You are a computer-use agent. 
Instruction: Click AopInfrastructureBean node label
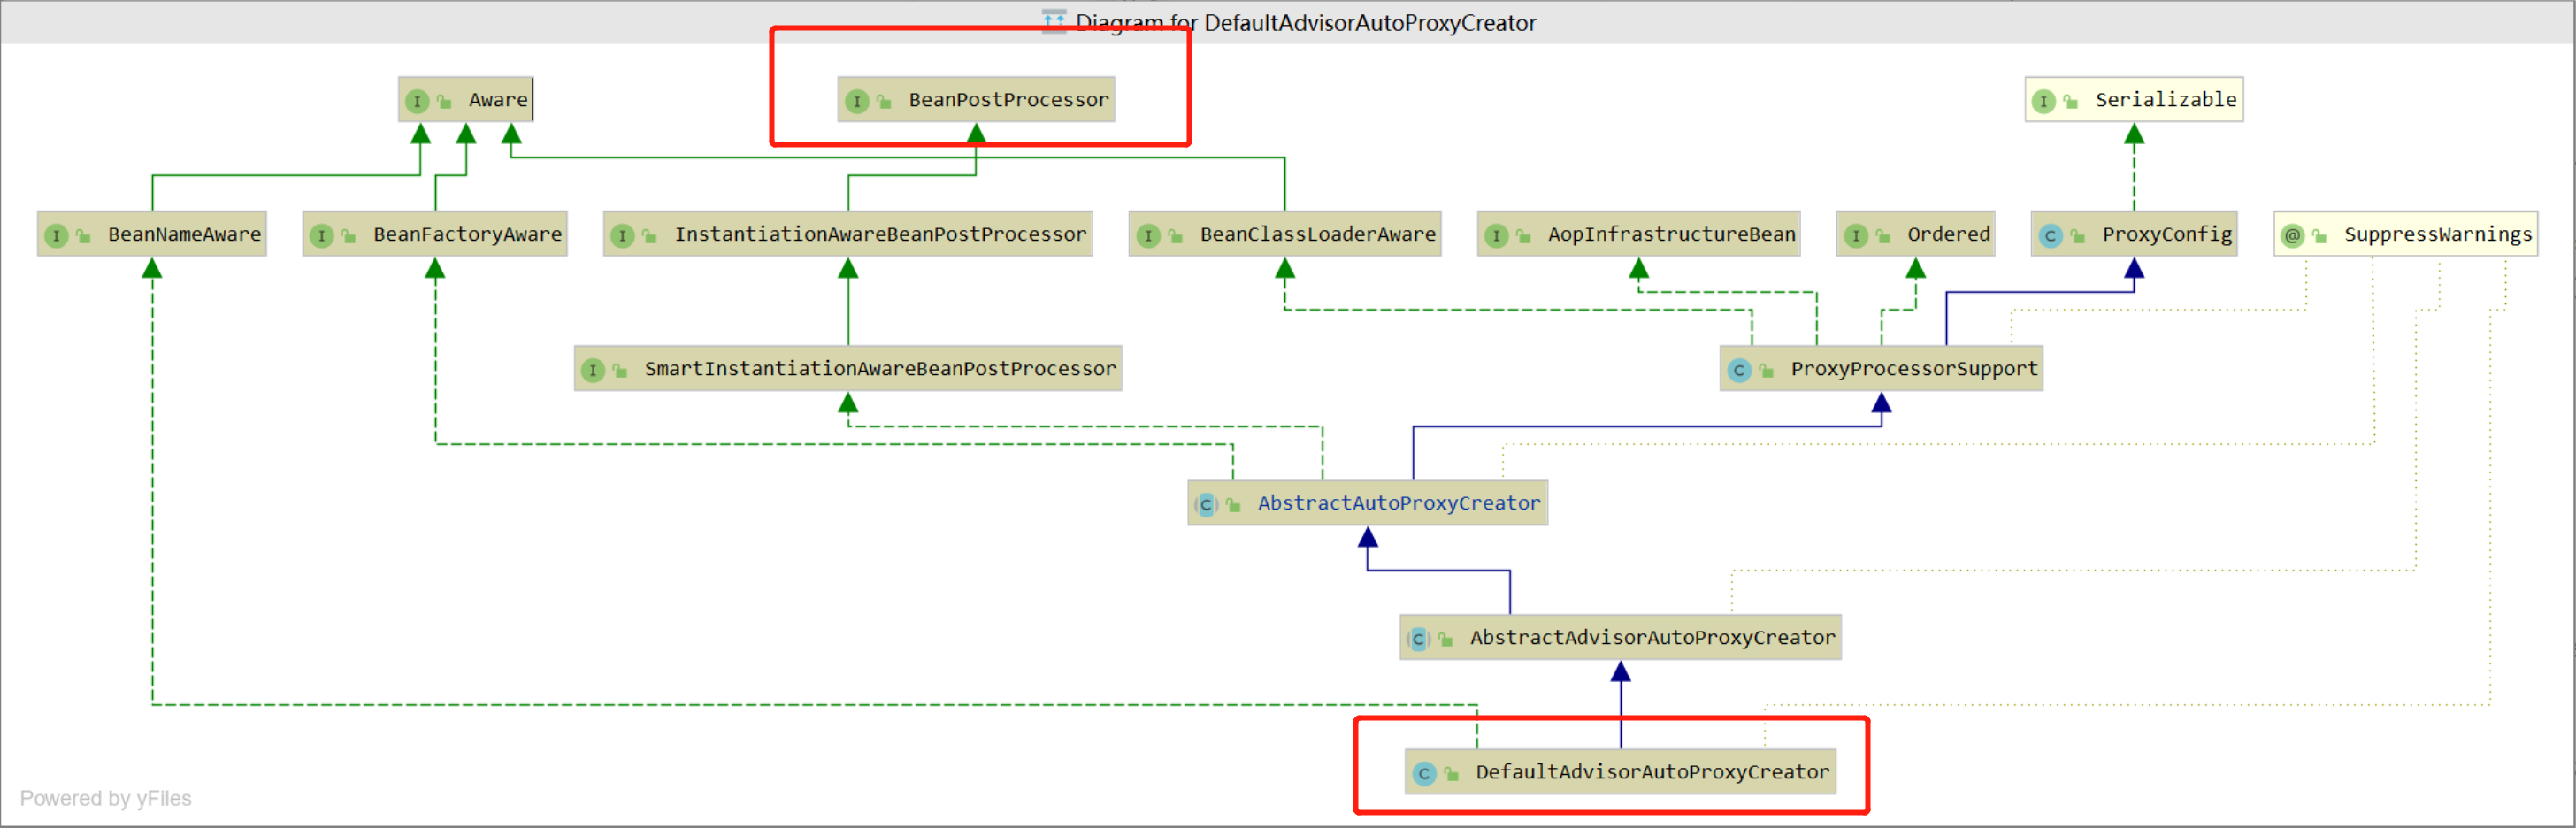click(1671, 234)
